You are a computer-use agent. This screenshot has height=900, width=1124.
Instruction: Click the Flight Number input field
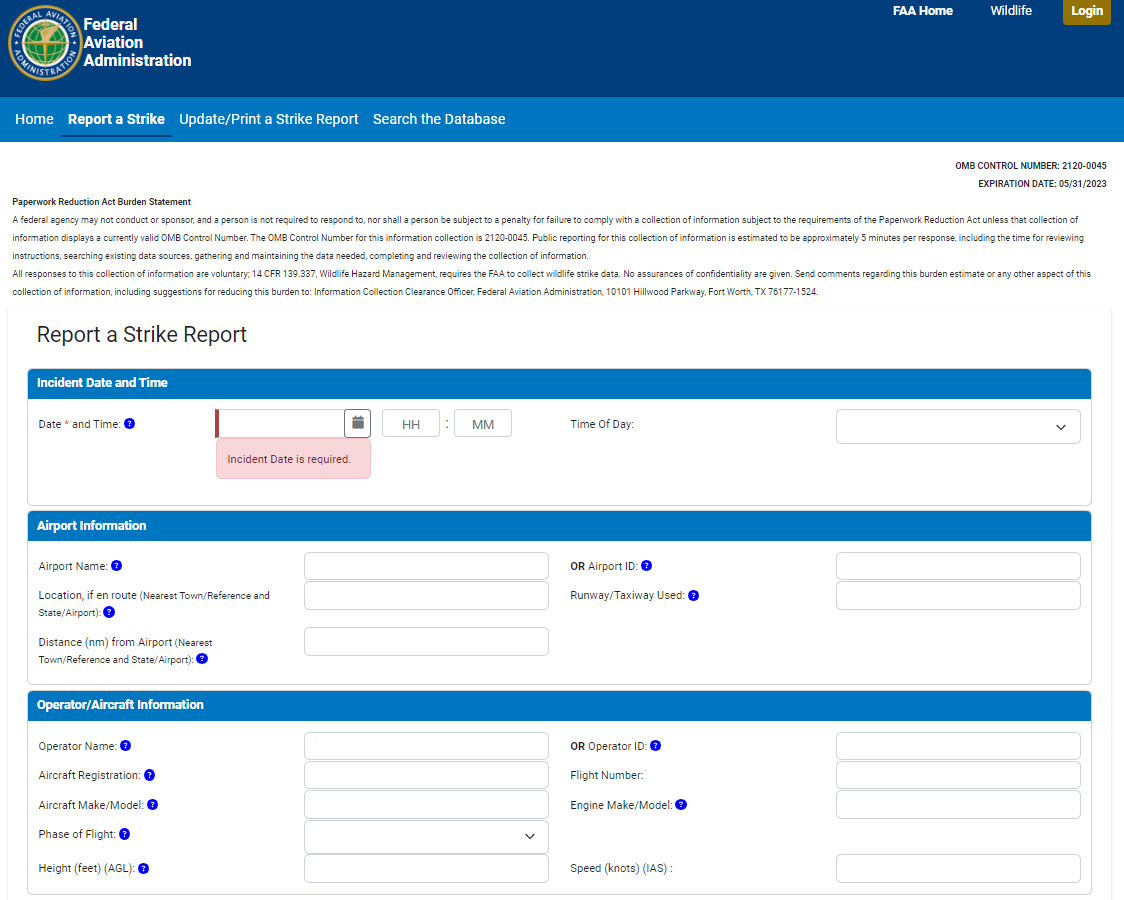(957, 775)
